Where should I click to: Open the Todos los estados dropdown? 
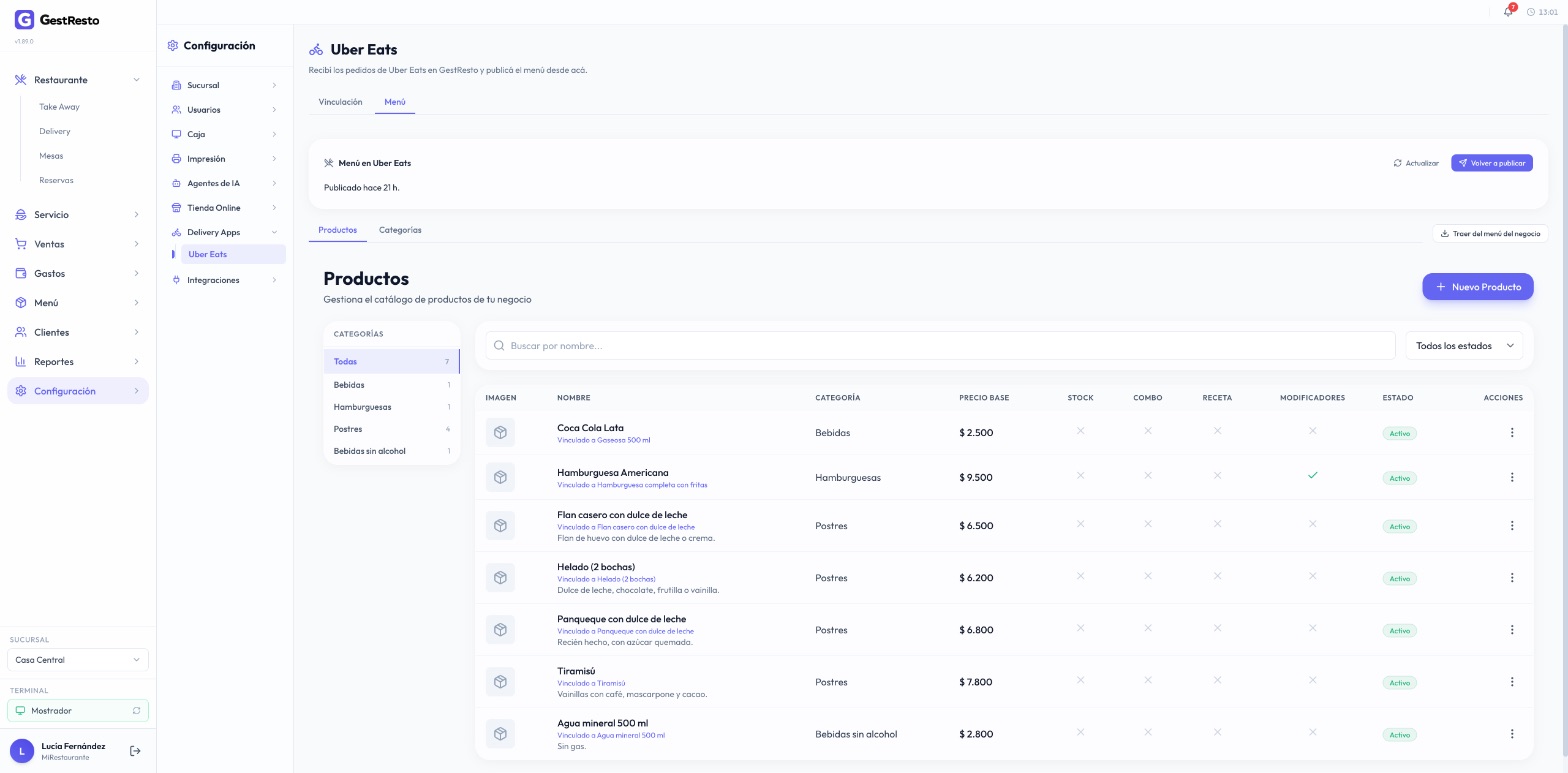coord(1464,346)
